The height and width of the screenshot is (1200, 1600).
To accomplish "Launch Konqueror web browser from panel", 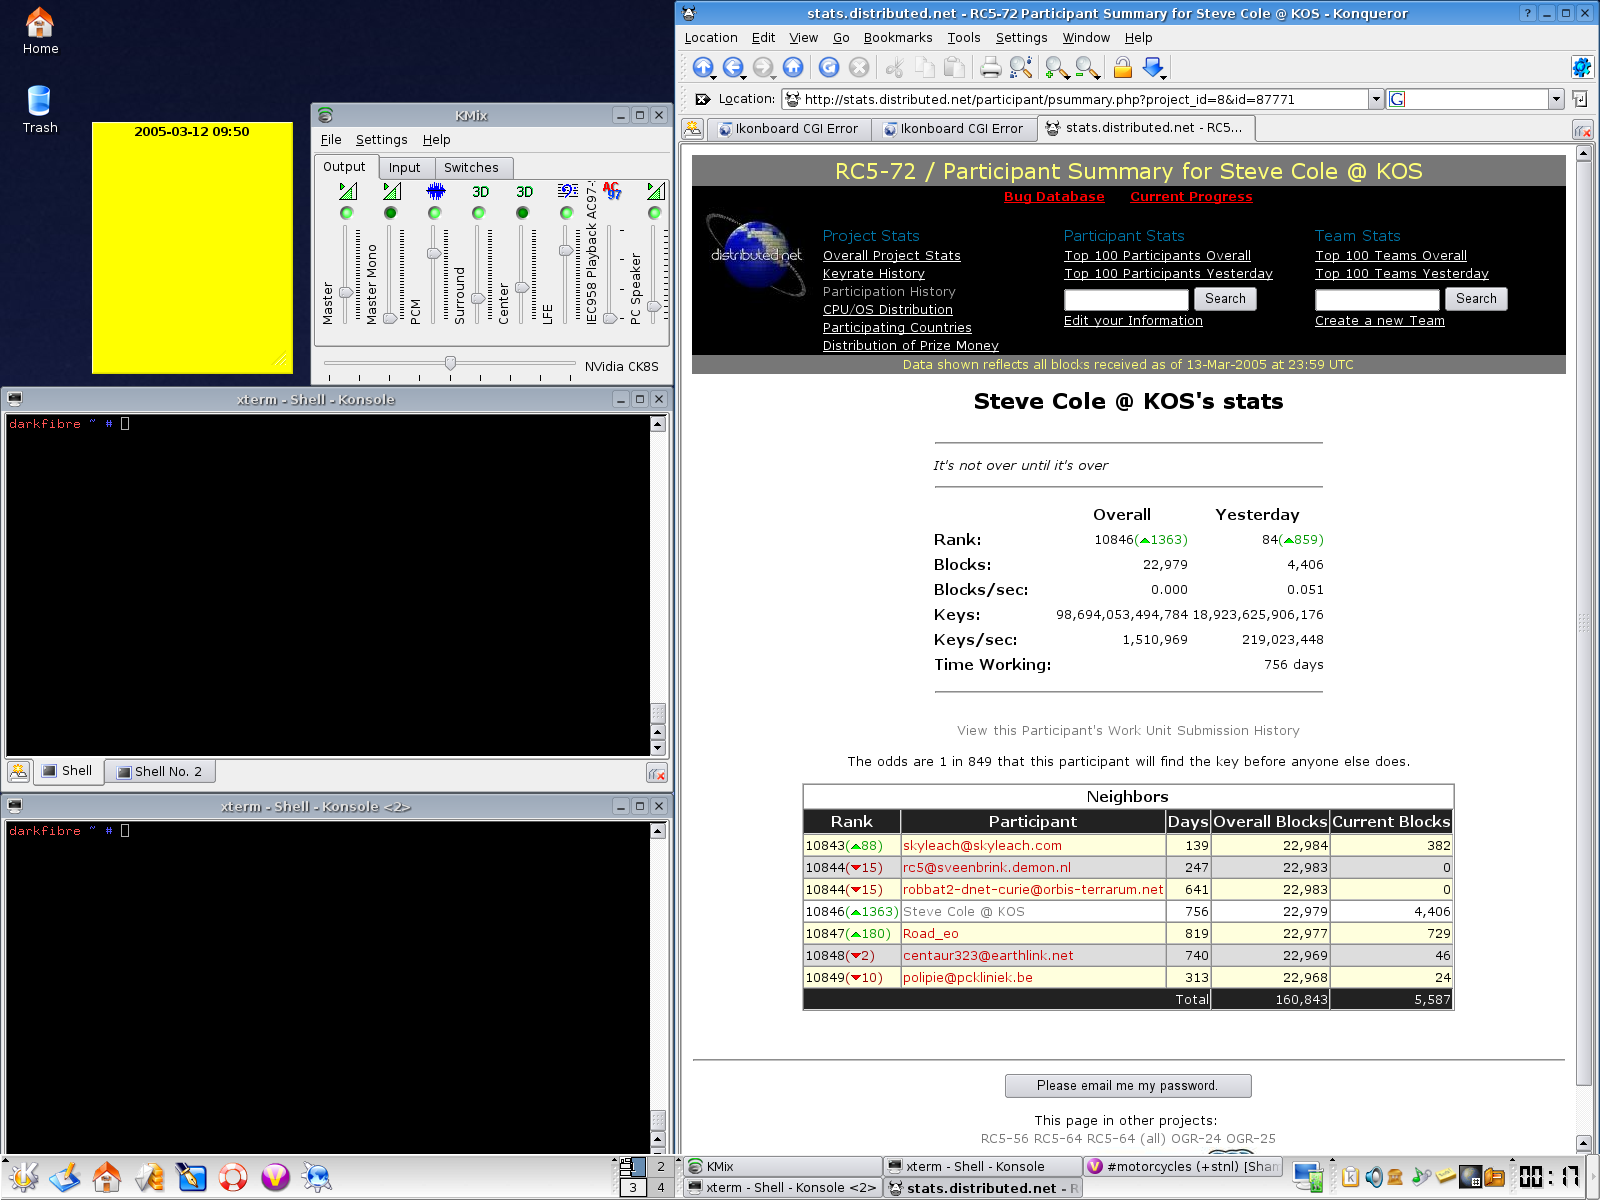I will 317,1177.
